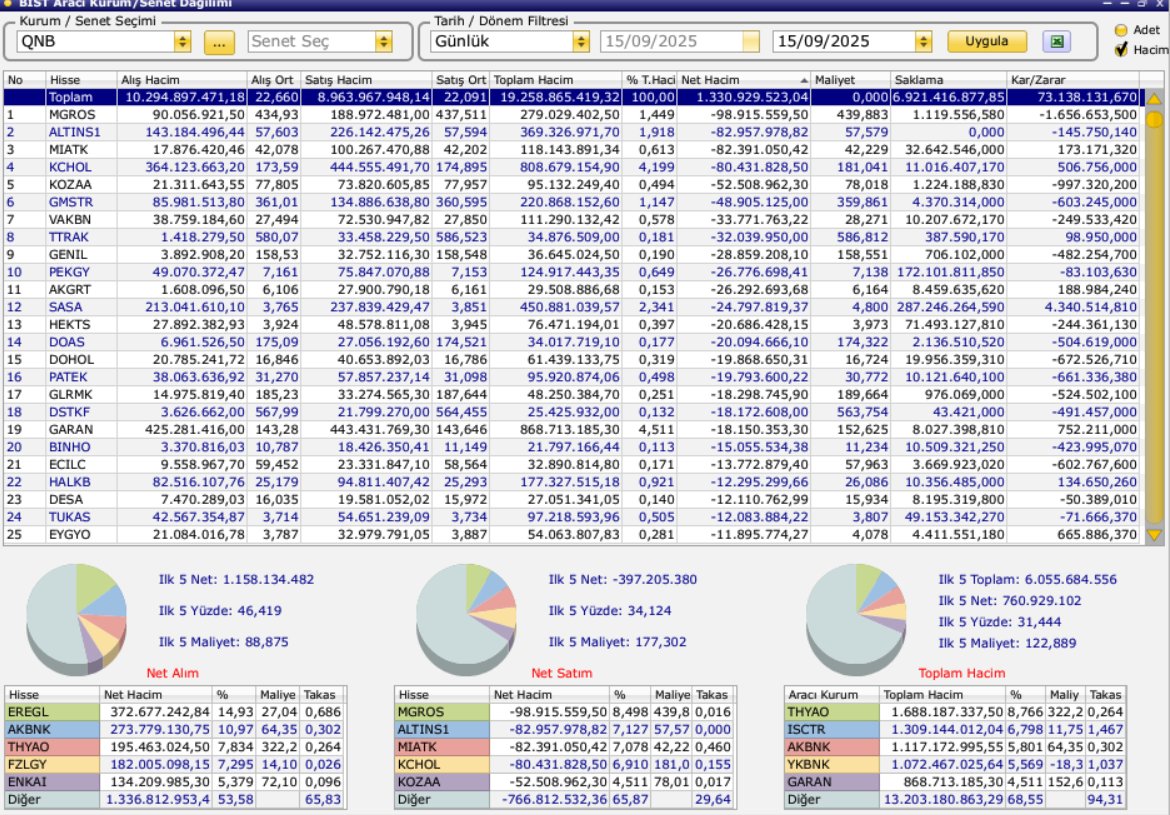Click EREGL green swatch in Net Alım table
Viewport: 1170px width, 815px height.
[51, 712]
